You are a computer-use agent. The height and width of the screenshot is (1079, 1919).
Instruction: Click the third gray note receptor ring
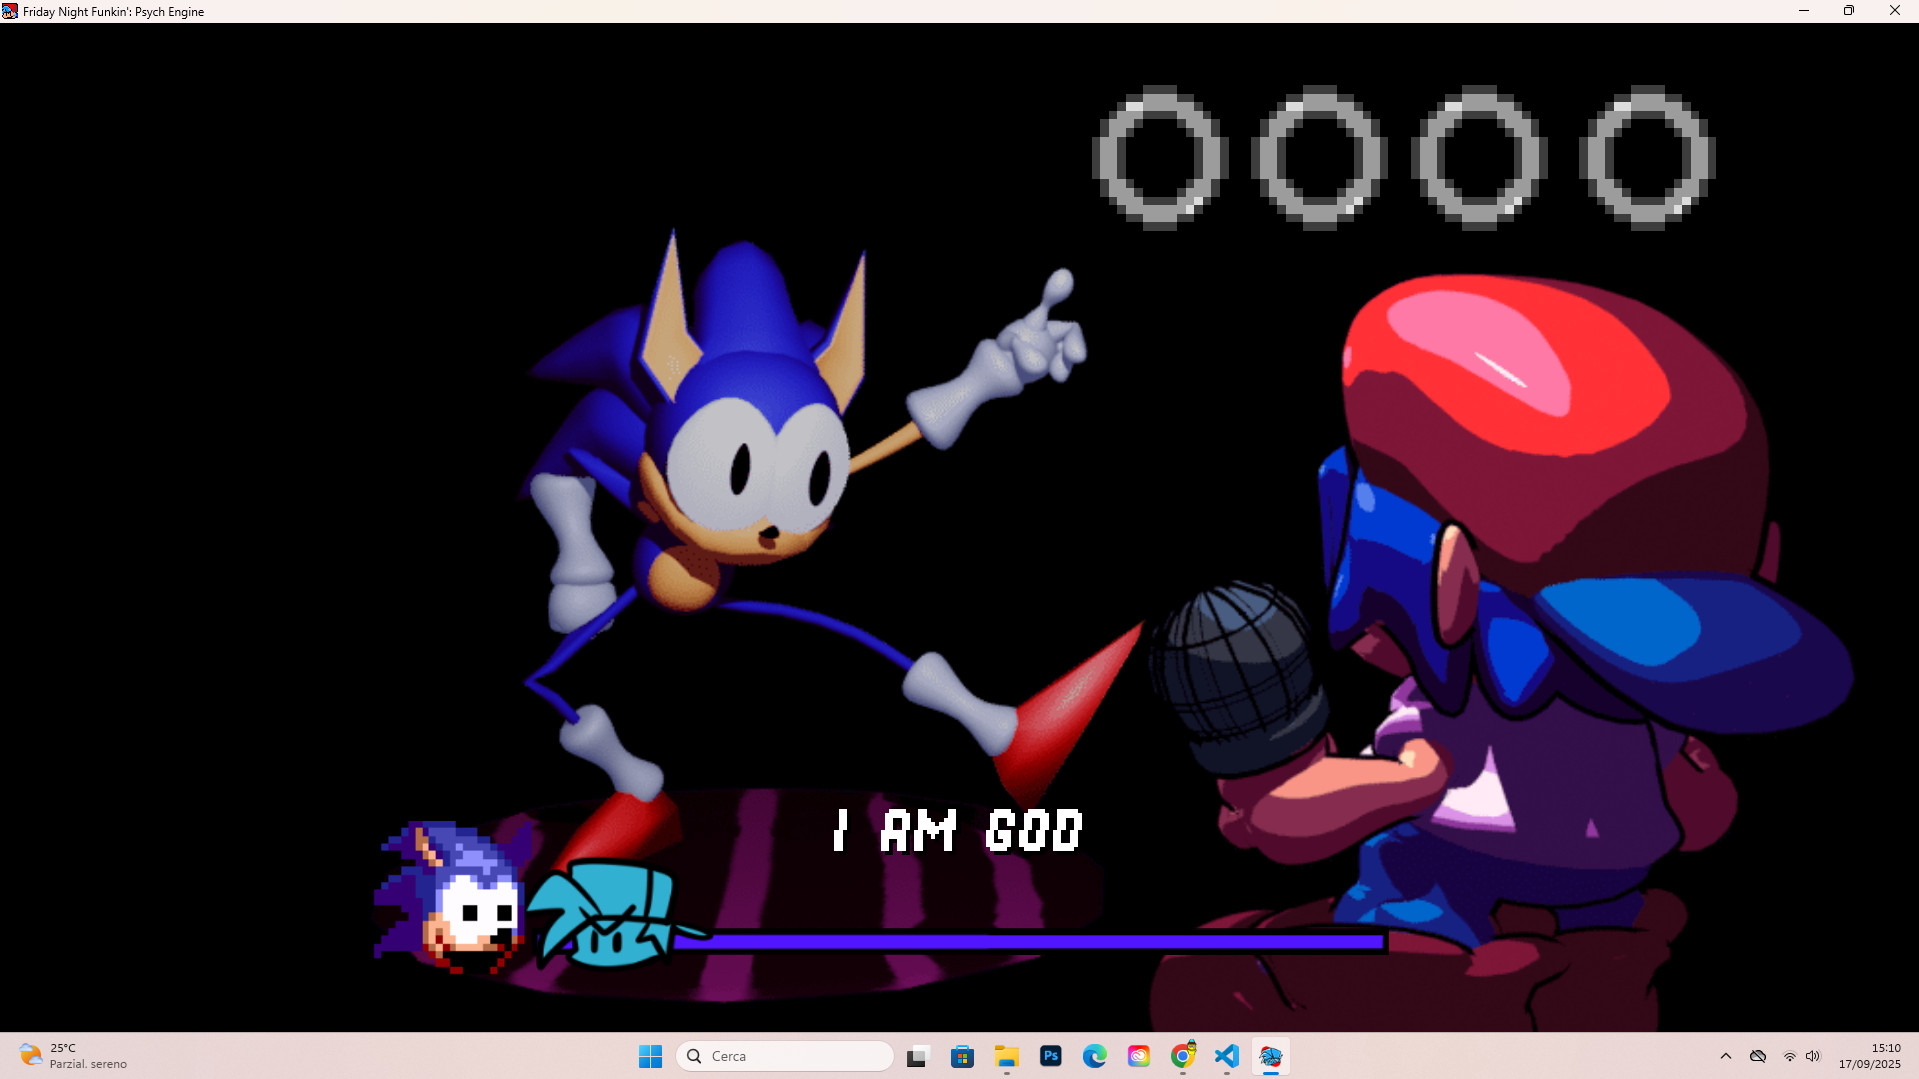[x=1479, y=157]
